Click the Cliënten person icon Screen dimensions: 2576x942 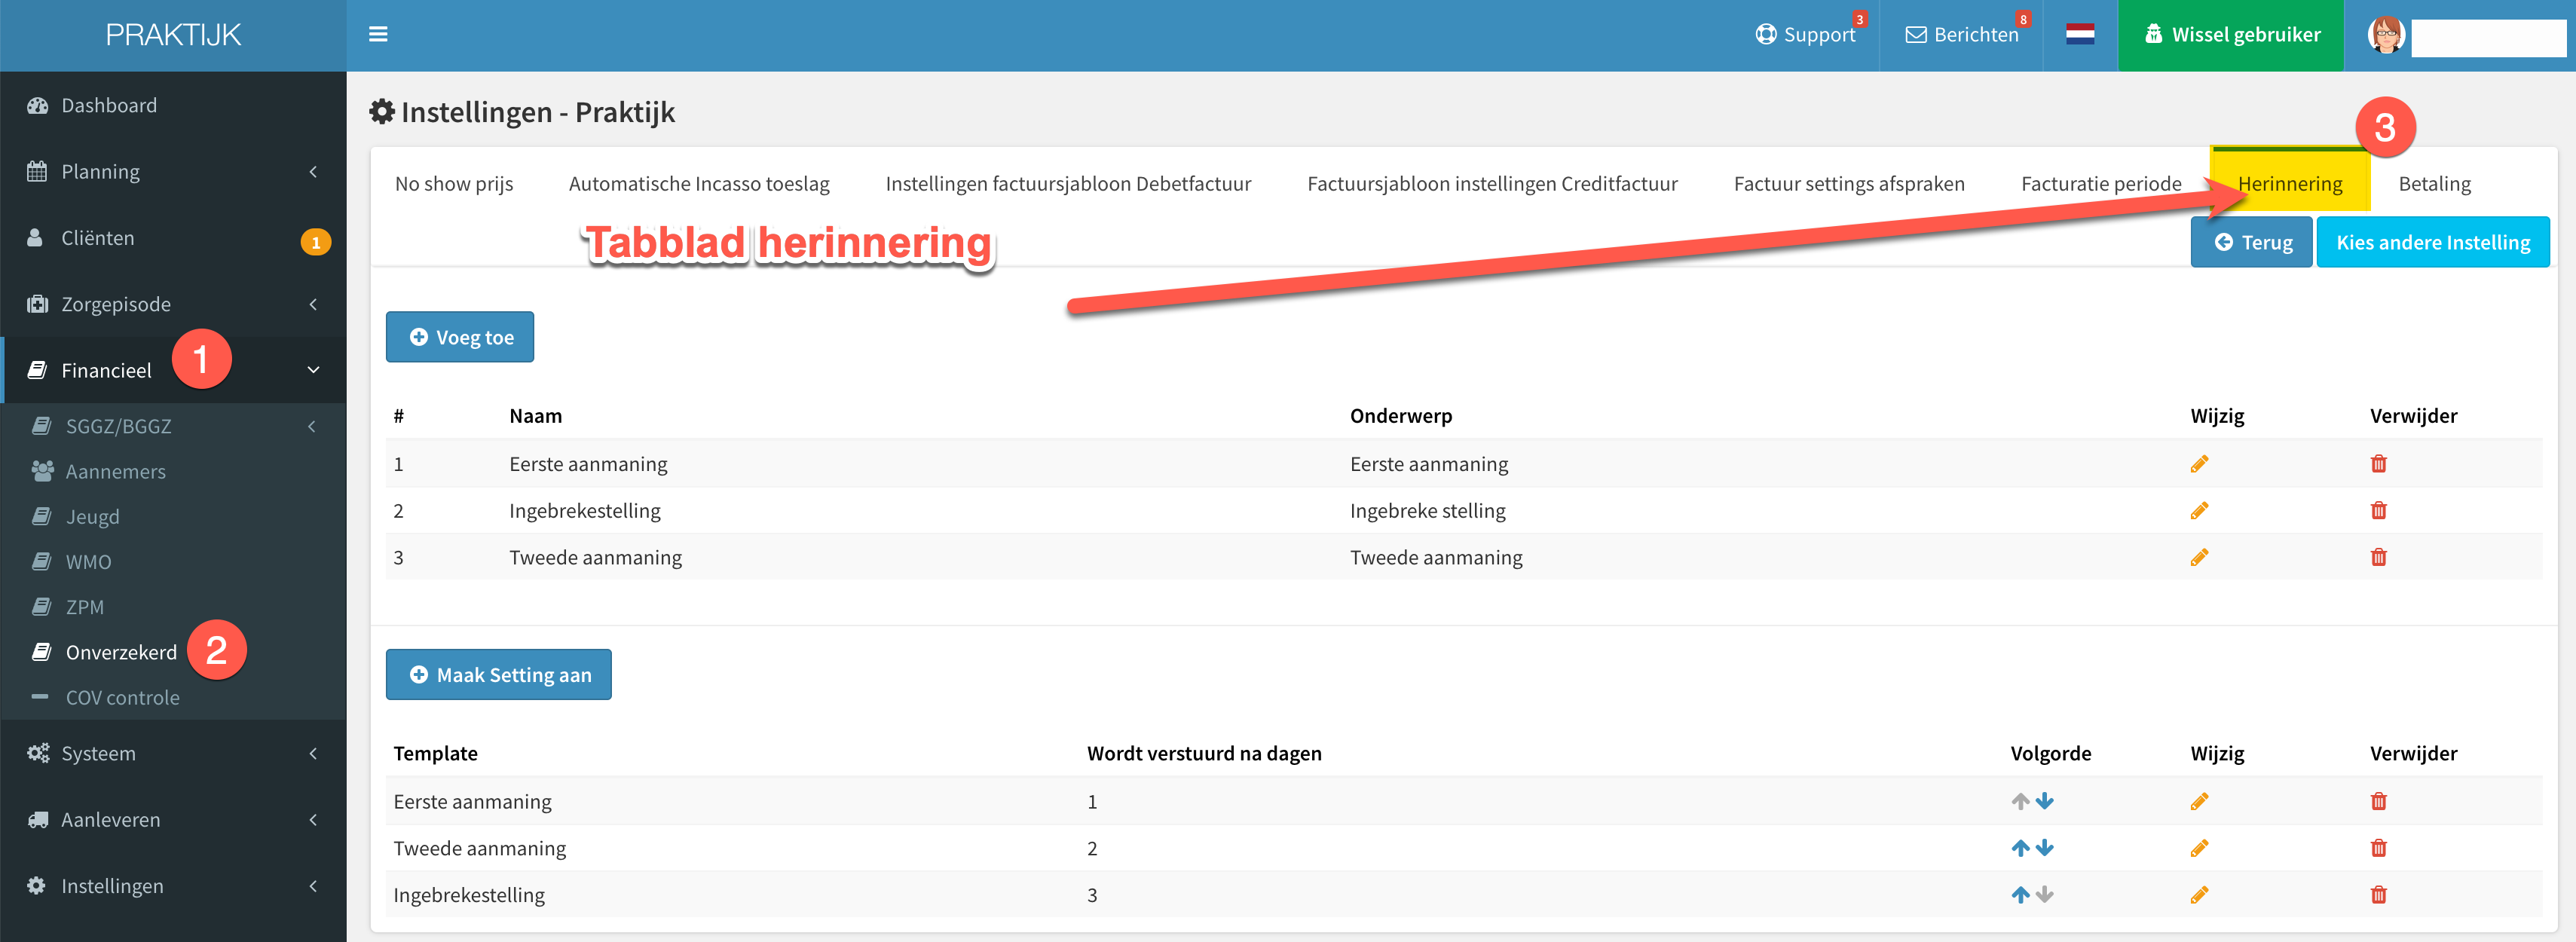[35, 238]
